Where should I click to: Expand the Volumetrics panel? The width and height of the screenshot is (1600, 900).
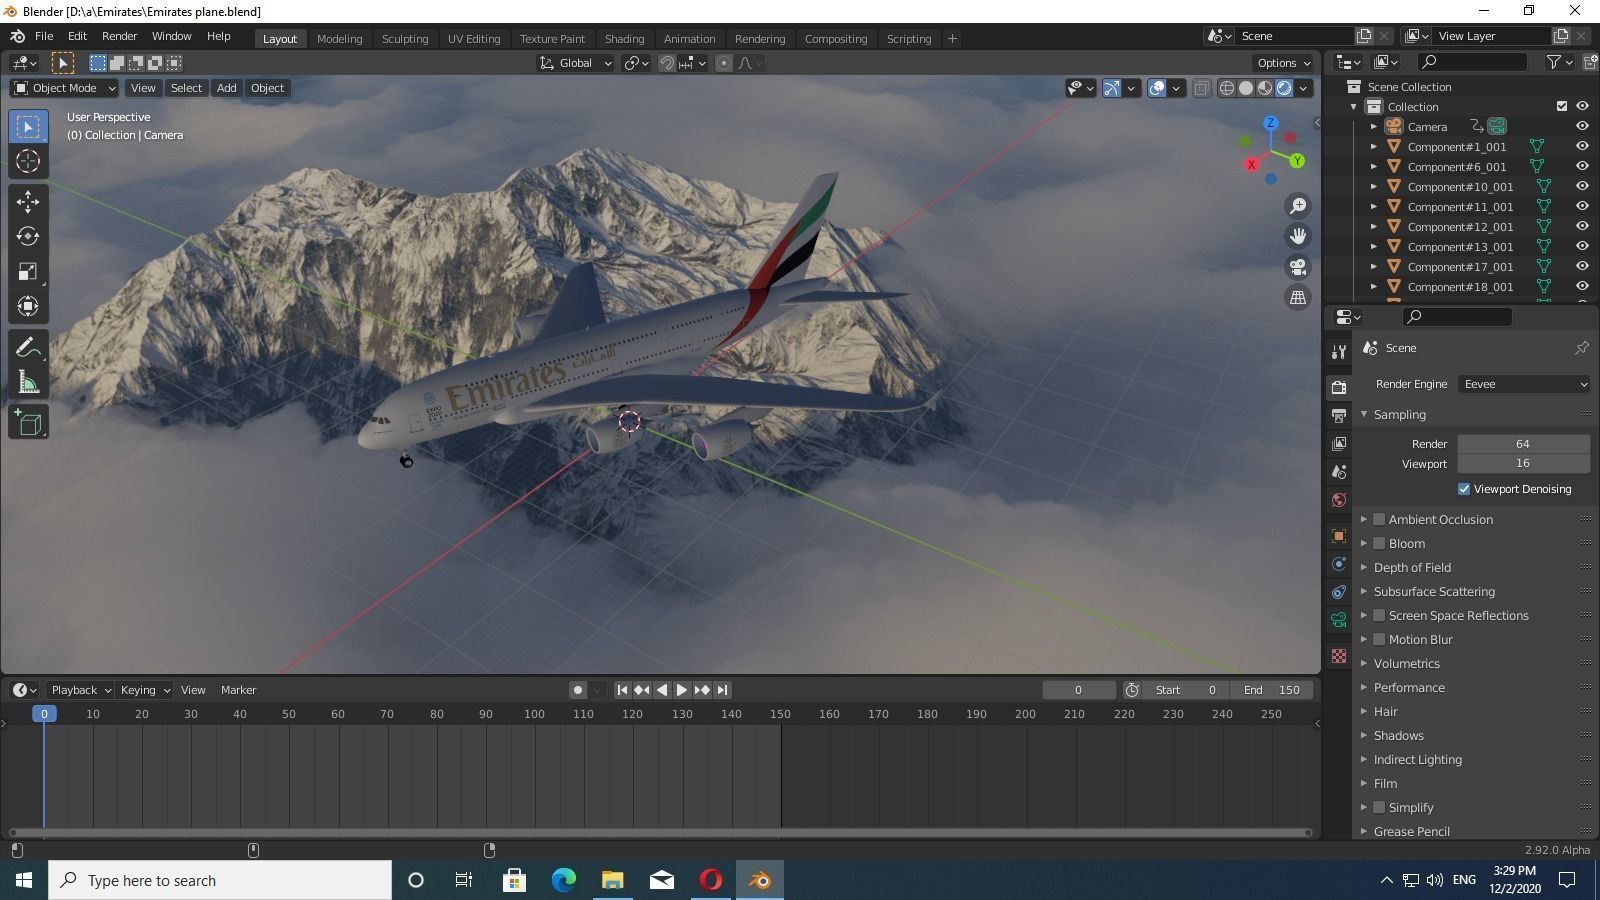coord(1406,663)
